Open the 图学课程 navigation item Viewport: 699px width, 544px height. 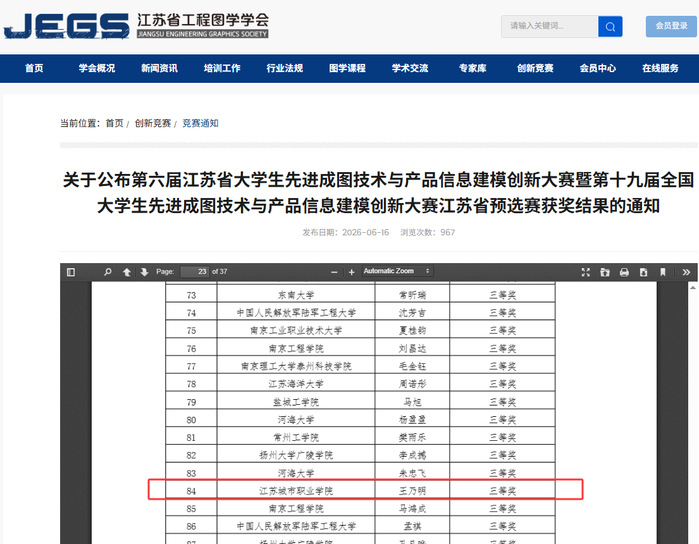tap(347, 68)
